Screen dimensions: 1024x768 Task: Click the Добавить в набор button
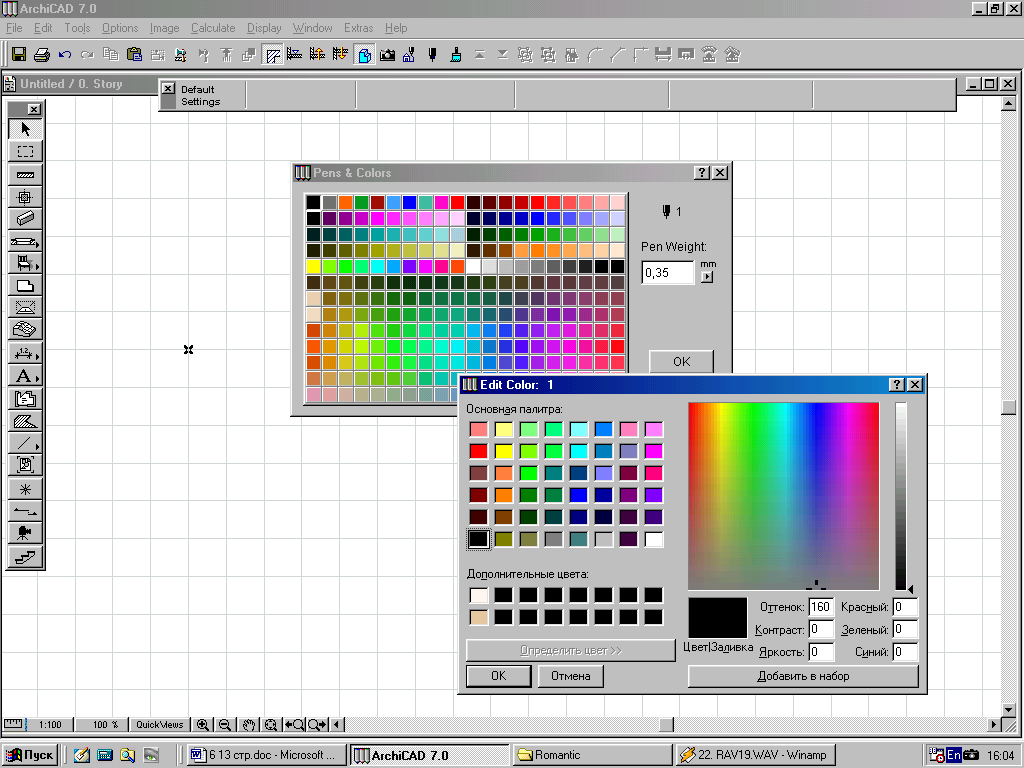click(x=803, y=676)
